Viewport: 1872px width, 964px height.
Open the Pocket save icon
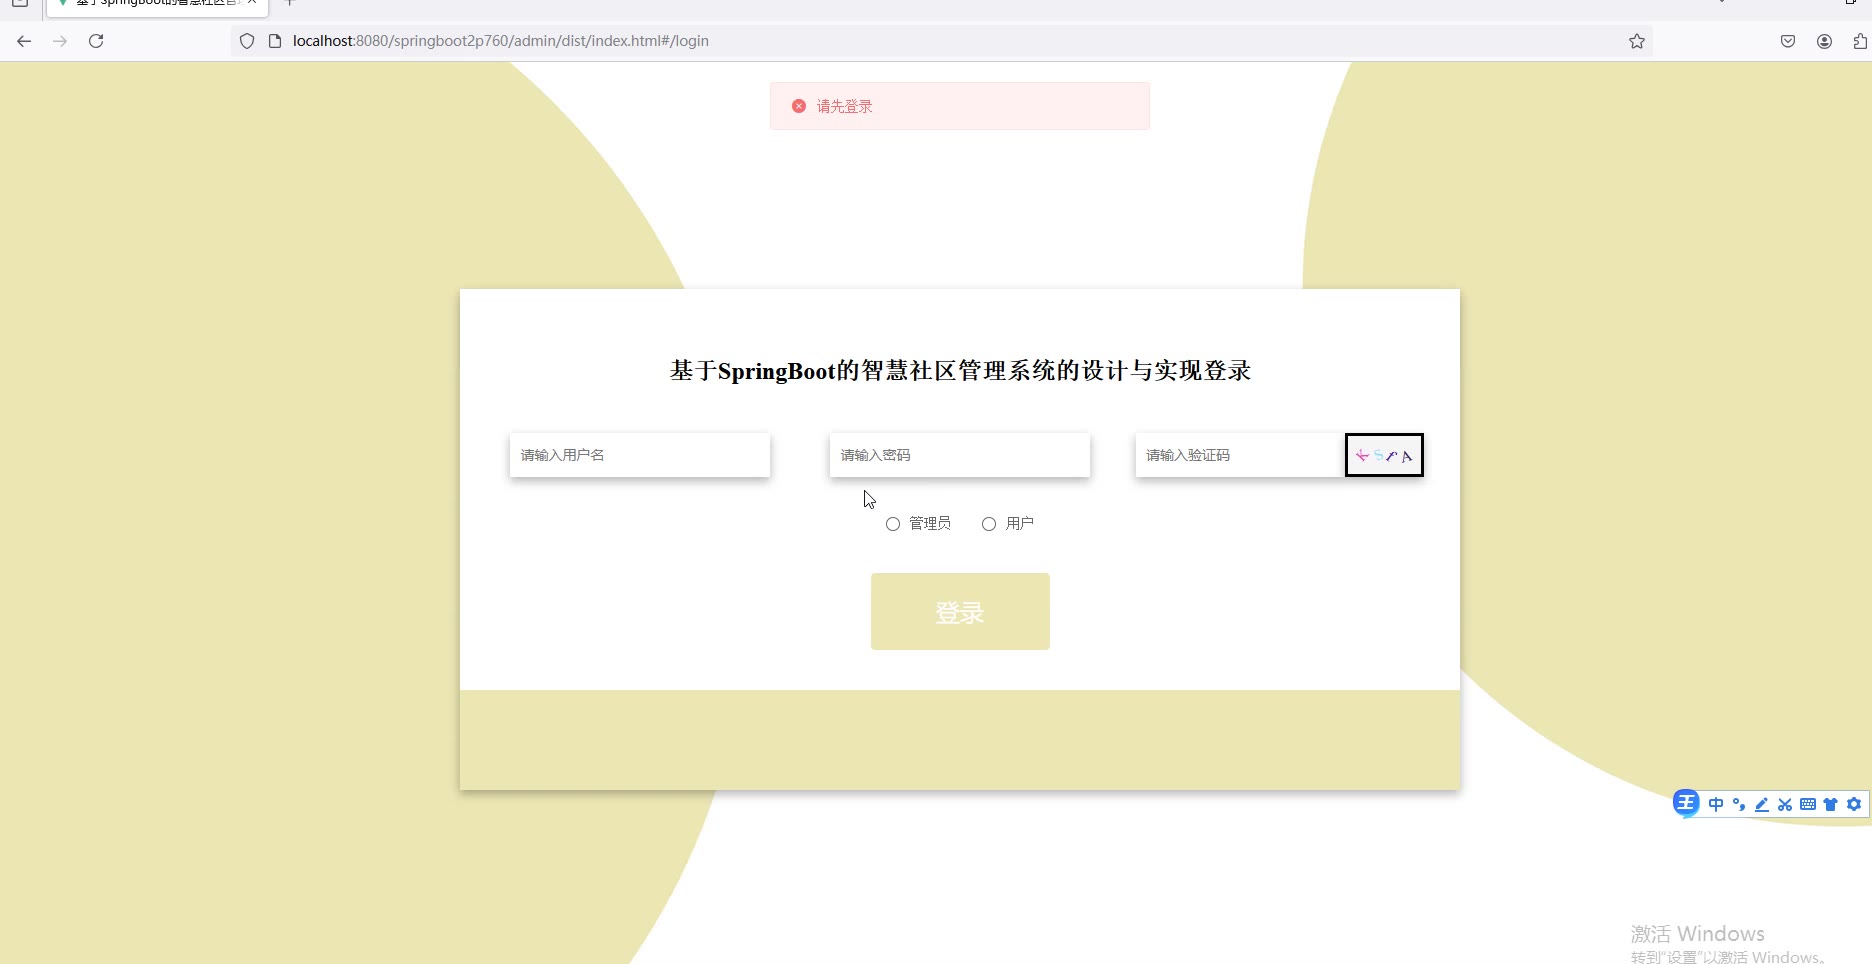(x=1788, y=41)
